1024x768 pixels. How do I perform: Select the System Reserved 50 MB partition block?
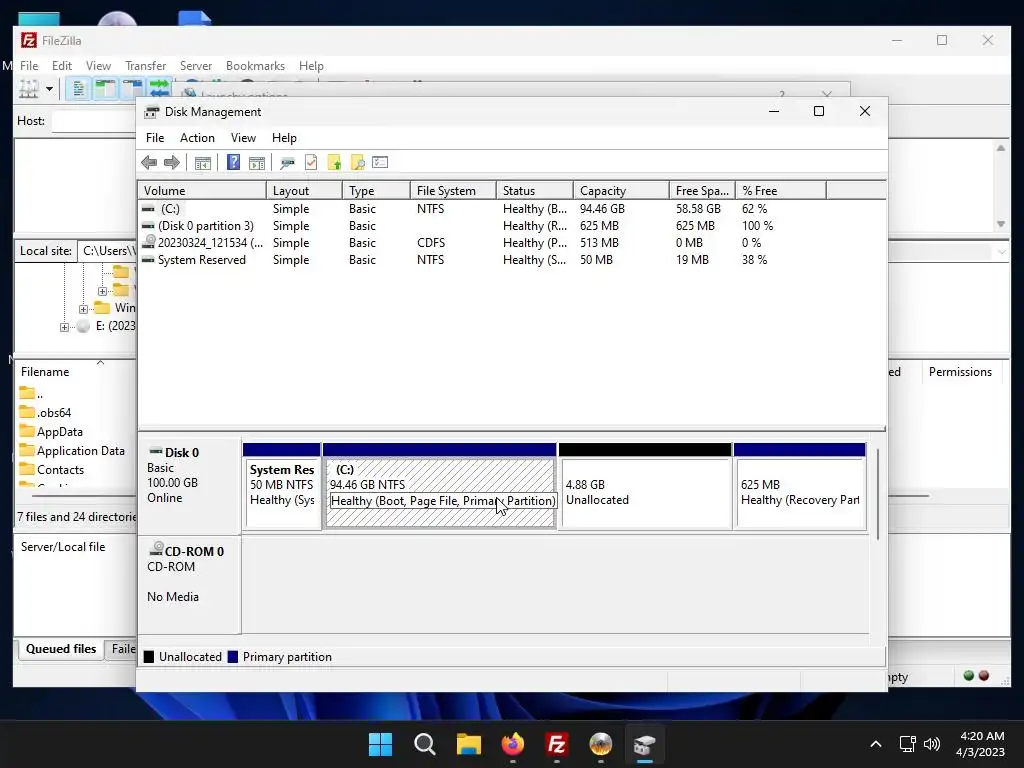point(282,486)
